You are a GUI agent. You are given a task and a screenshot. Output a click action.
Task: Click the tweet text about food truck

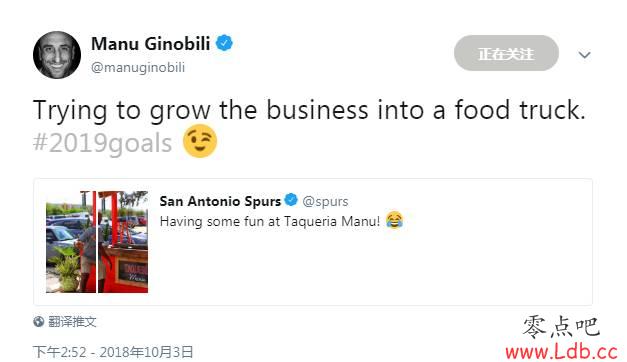coord(309,110)
